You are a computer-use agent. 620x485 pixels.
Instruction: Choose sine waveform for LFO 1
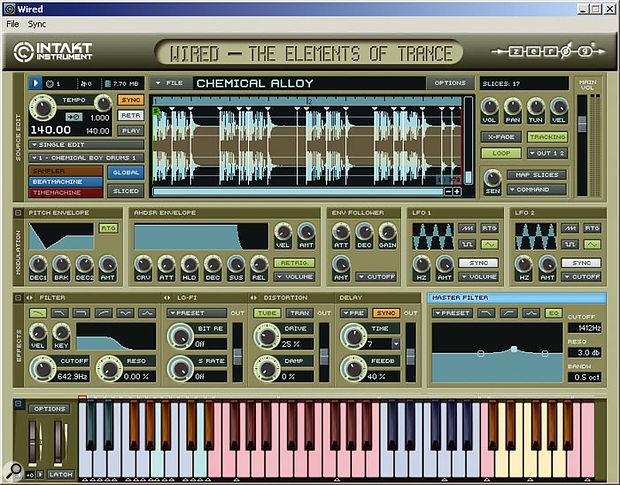489,244
